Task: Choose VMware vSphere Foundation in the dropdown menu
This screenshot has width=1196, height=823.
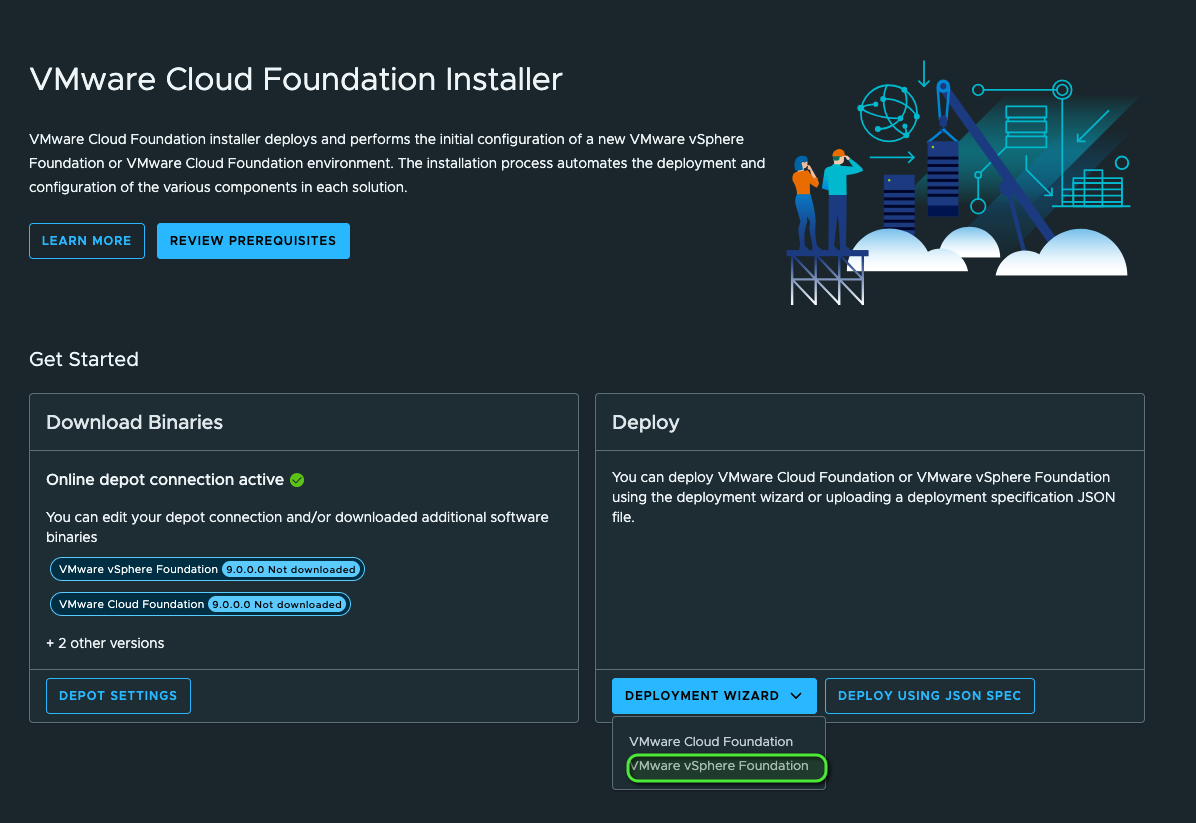Action: (x=719, y=766)
